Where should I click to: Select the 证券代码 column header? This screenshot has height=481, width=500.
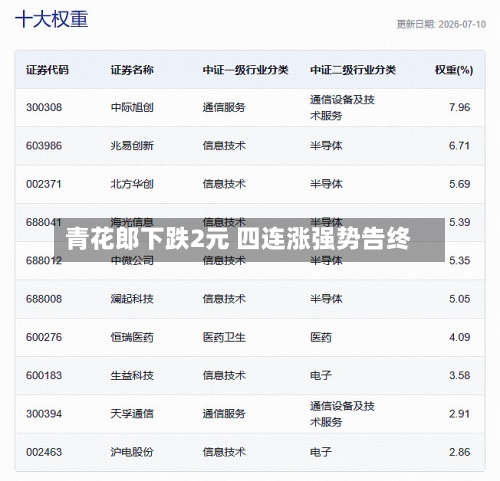[47, 70]
